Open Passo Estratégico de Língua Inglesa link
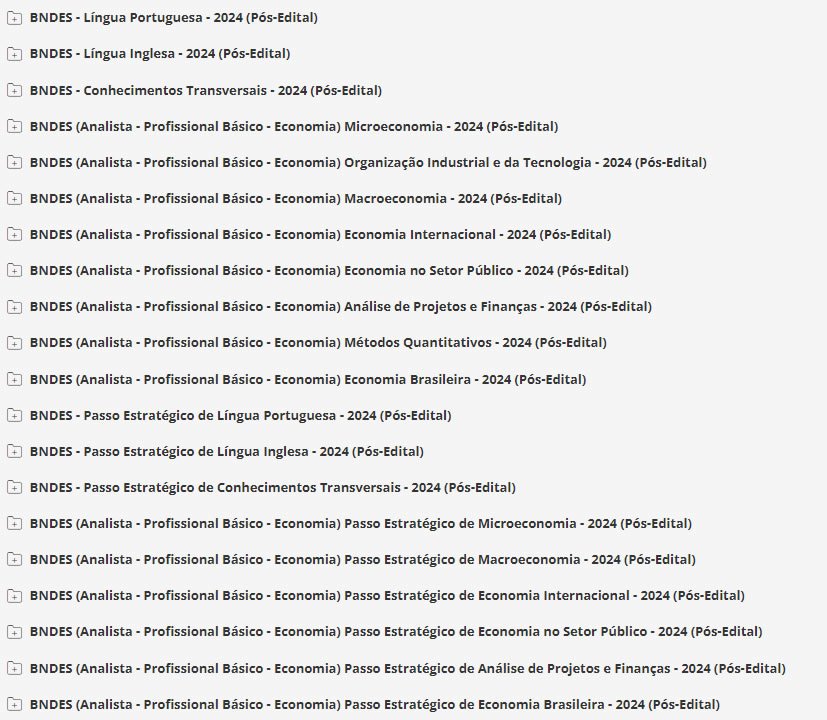Screen dimensions: 827x720 (x=226, y=451)
